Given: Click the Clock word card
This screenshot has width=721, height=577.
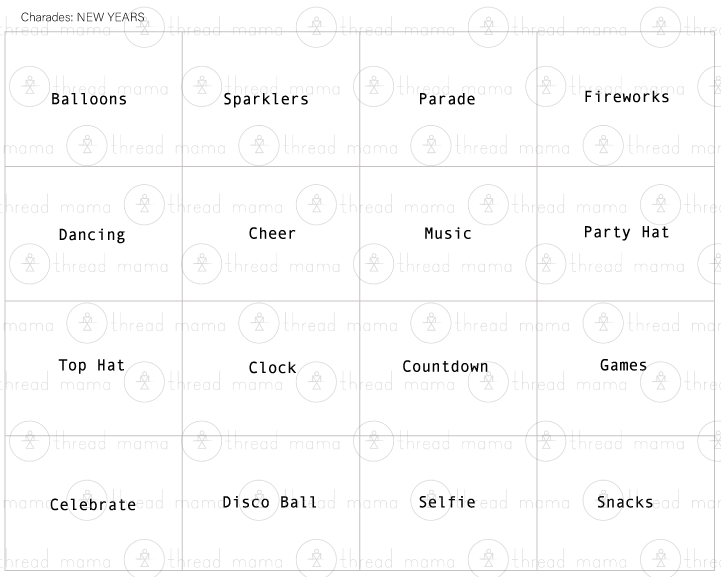Looking at the screenshot, I should pyautogui.click(x=272, y=368).
